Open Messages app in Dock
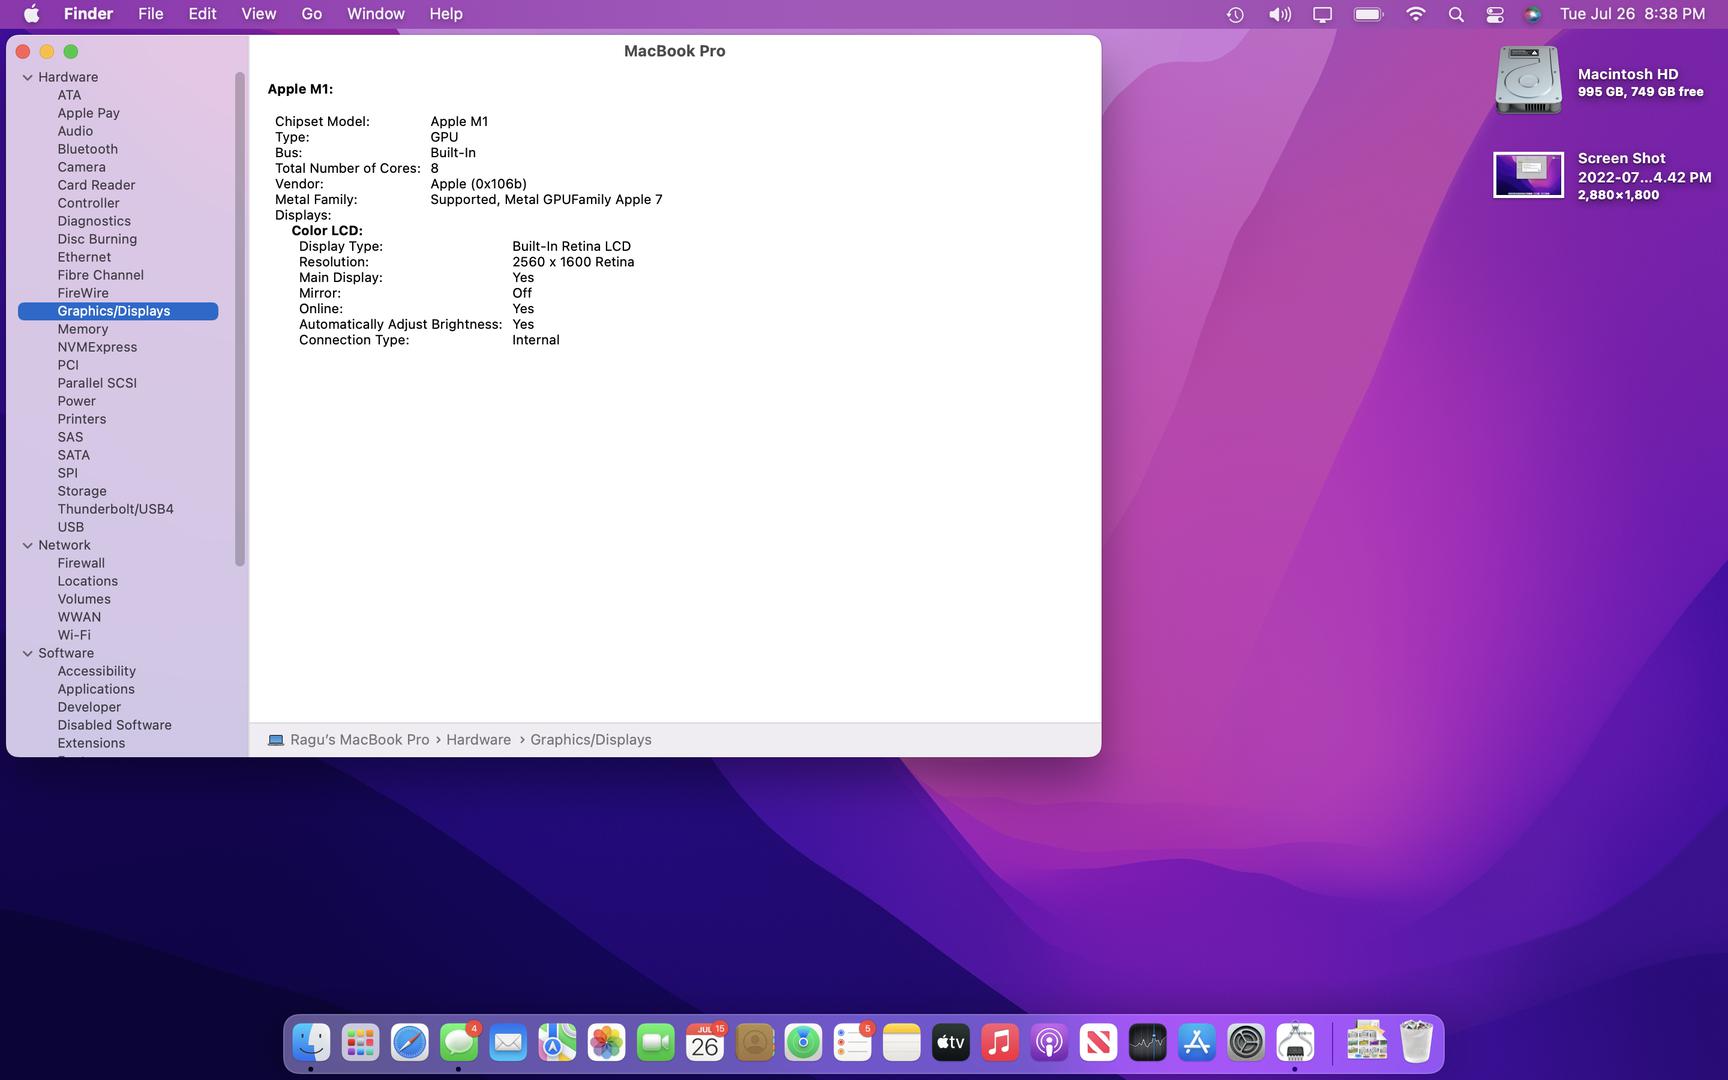The image size is (1728, 1080). pyautogui.click(x=459, y=1043)
